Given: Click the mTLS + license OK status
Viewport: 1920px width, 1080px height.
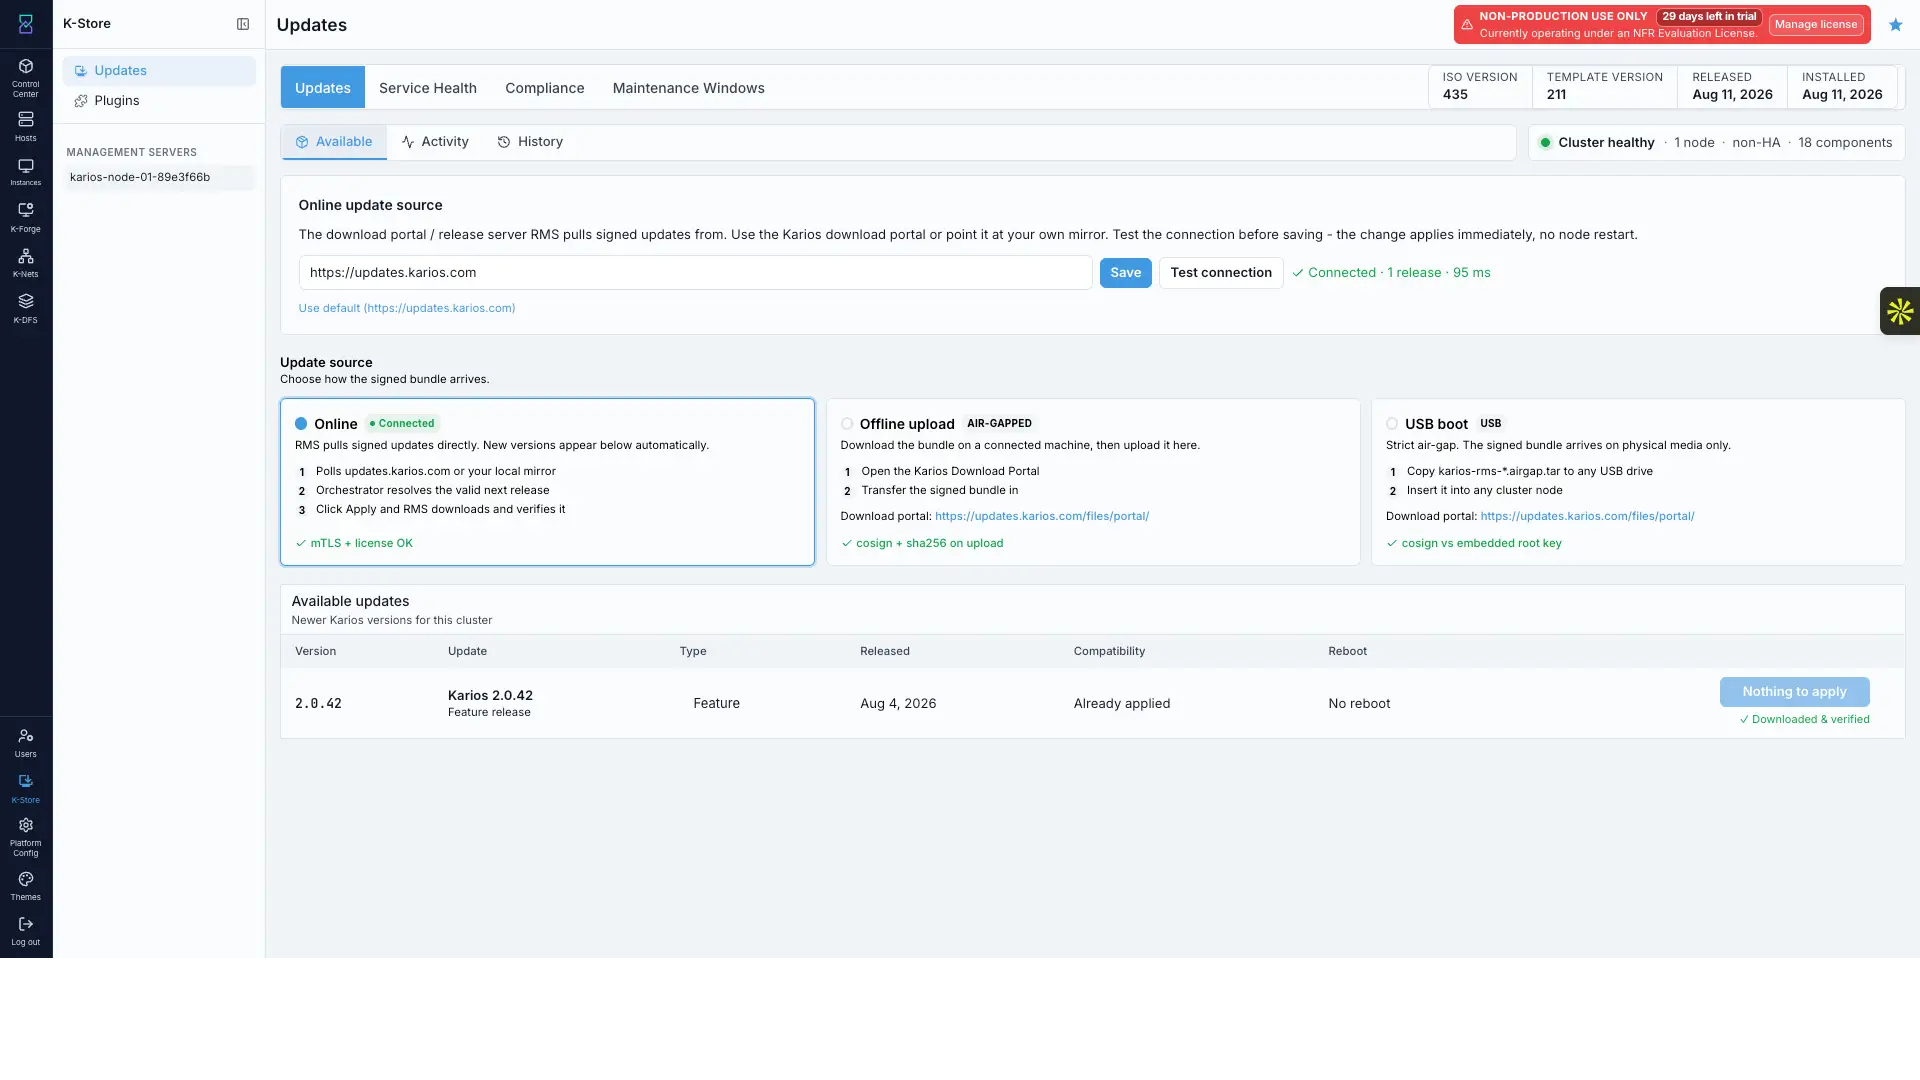Looking at the screenshot, I should pyautogui.click(x=354, y=544).
